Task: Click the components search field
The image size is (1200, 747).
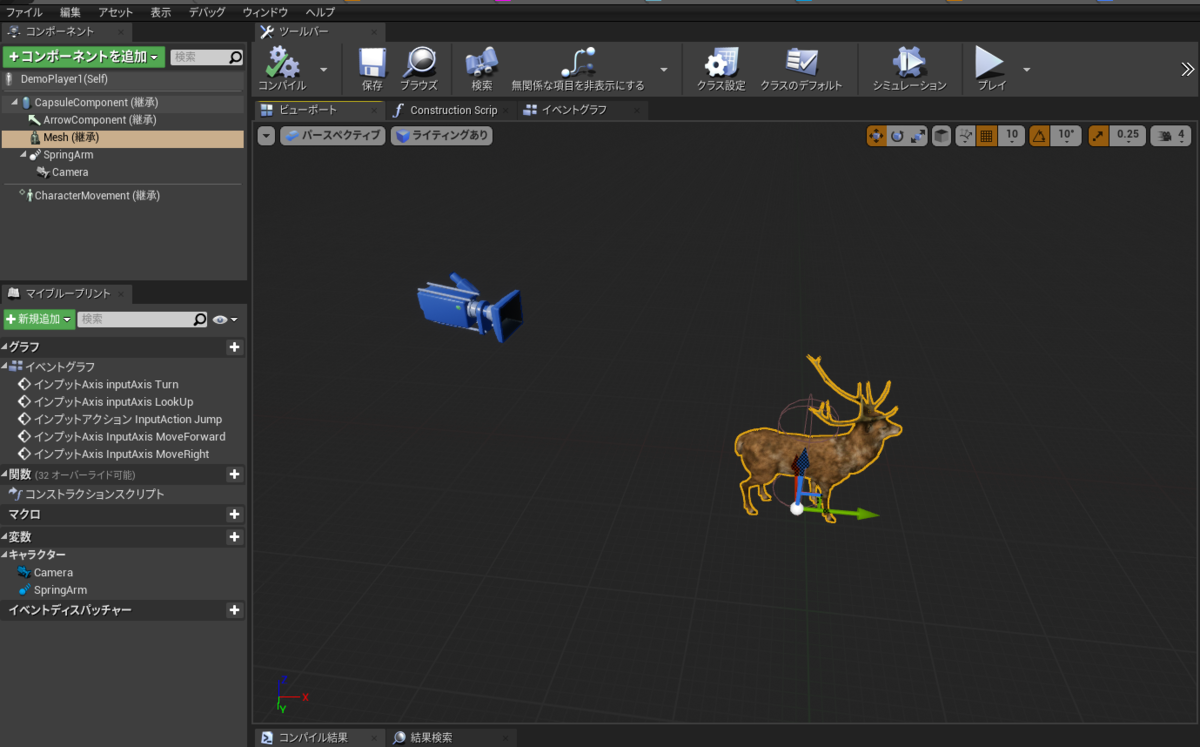Action: (x=206, y=57)
